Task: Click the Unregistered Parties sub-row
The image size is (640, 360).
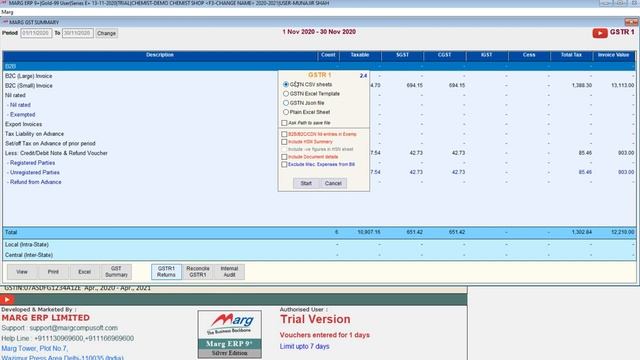Action: pos(319,173)
